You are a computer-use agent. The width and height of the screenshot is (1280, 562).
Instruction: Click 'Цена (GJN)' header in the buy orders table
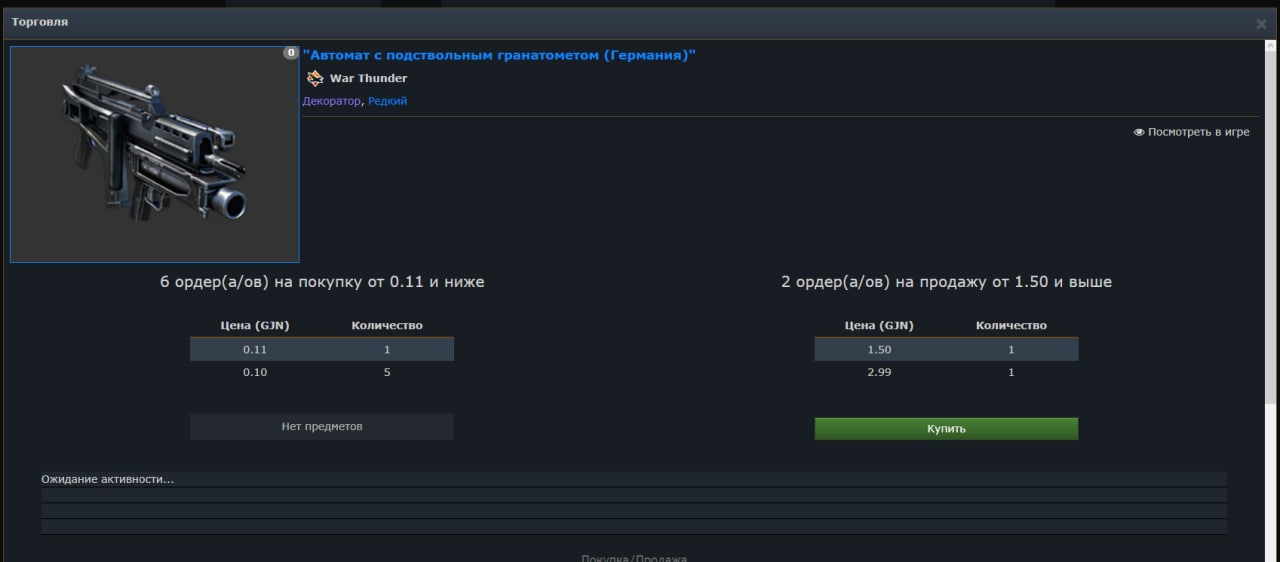255,325
